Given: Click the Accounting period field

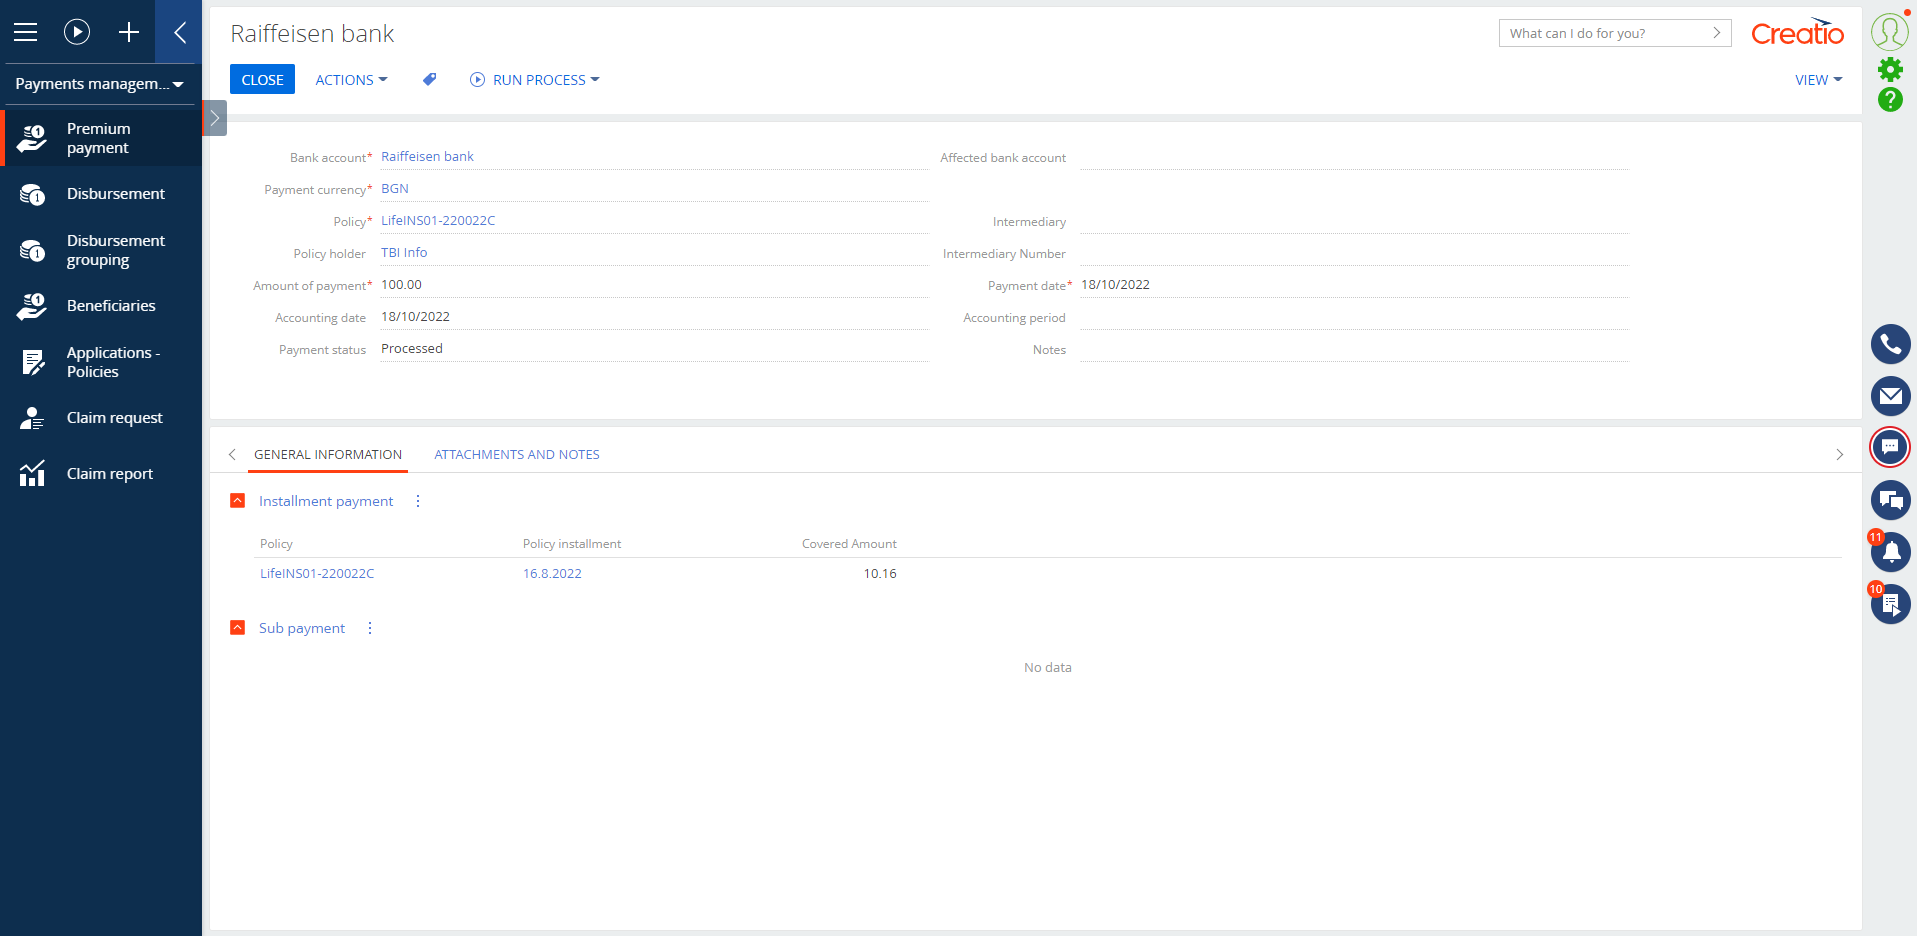Looking at the screenshot, I should (x=1354, y=317).
